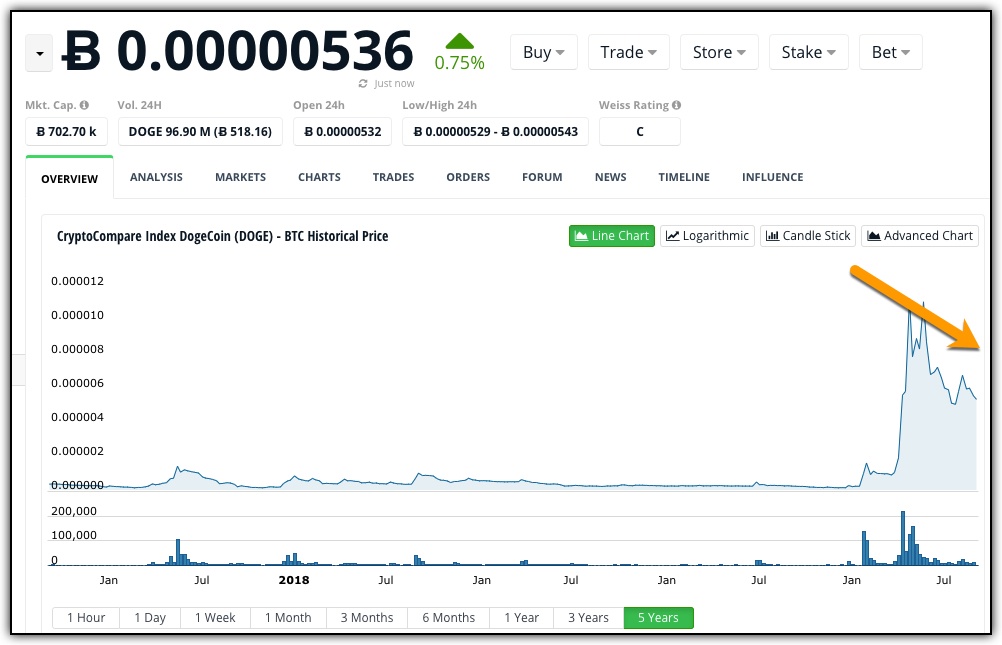Click the Open 24h value Ƀ 0.00000532
Viewport: 1002px width, 645px height.
(343, 132)
